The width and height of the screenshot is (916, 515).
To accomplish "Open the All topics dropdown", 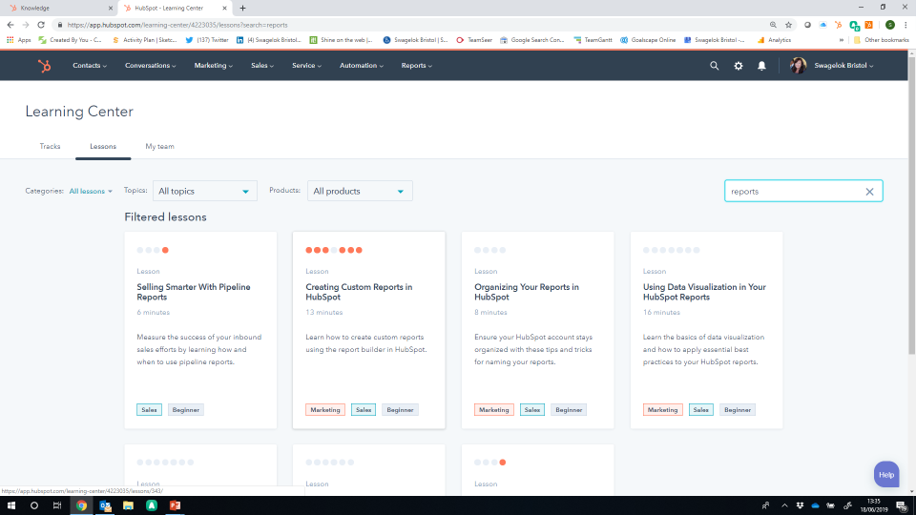I will 205,191.
